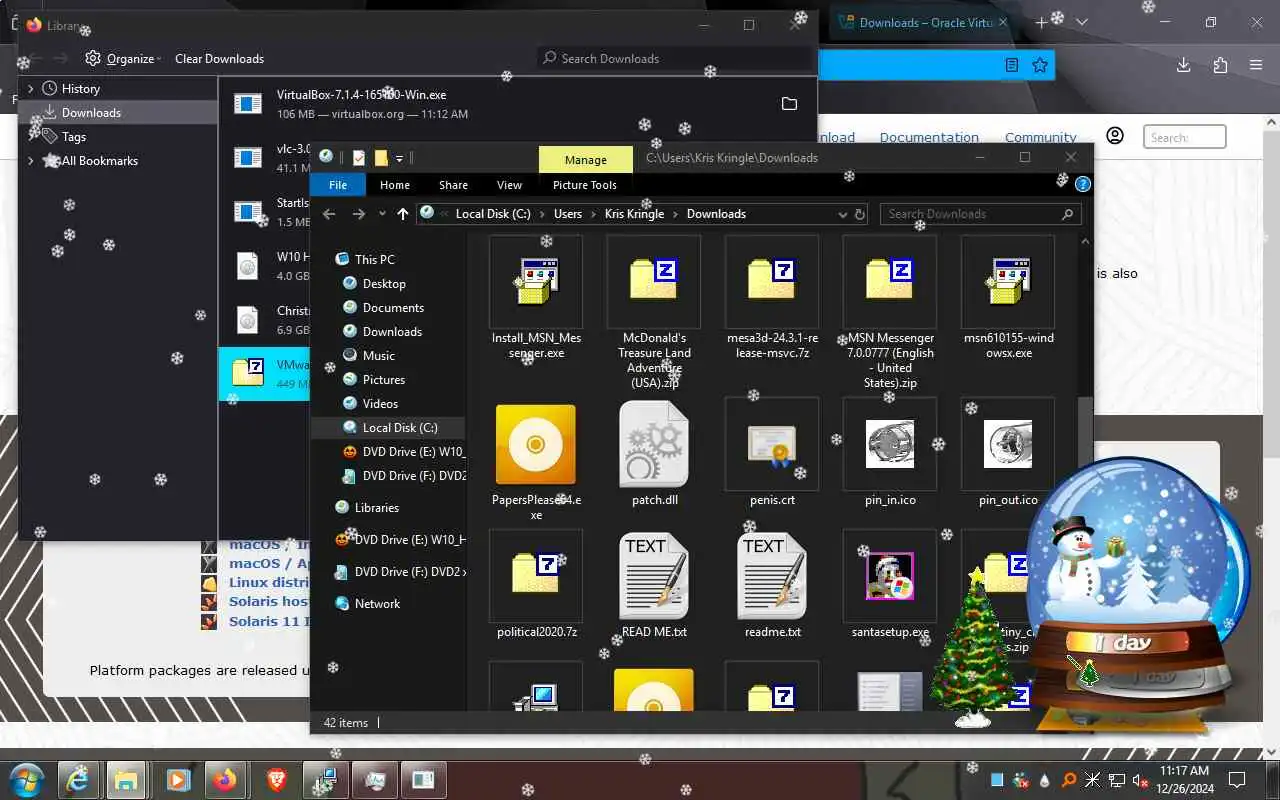Click Search Downloads field in Library

[675, 59]
